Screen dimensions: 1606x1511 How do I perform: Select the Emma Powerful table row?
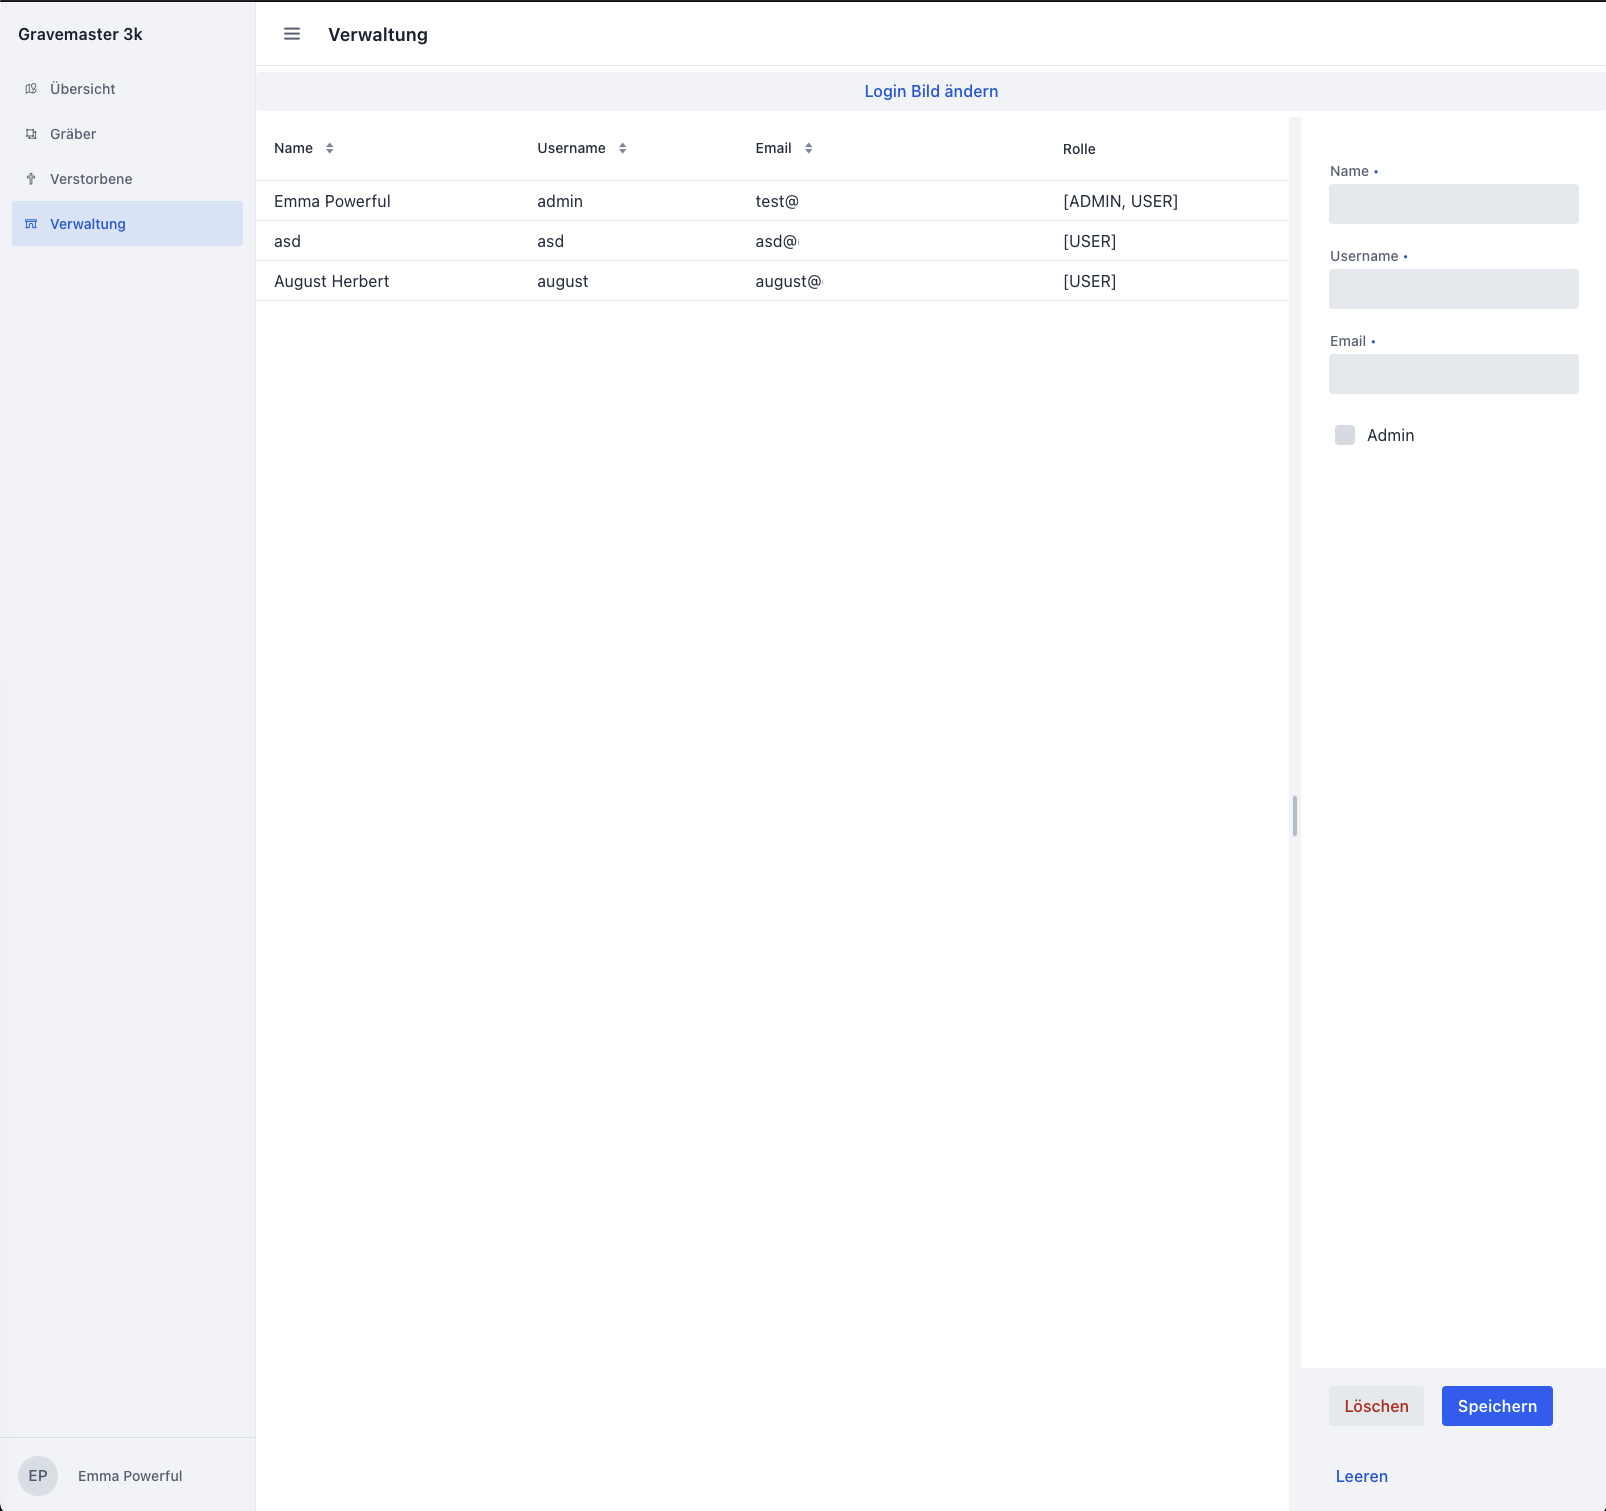[772, 201]
